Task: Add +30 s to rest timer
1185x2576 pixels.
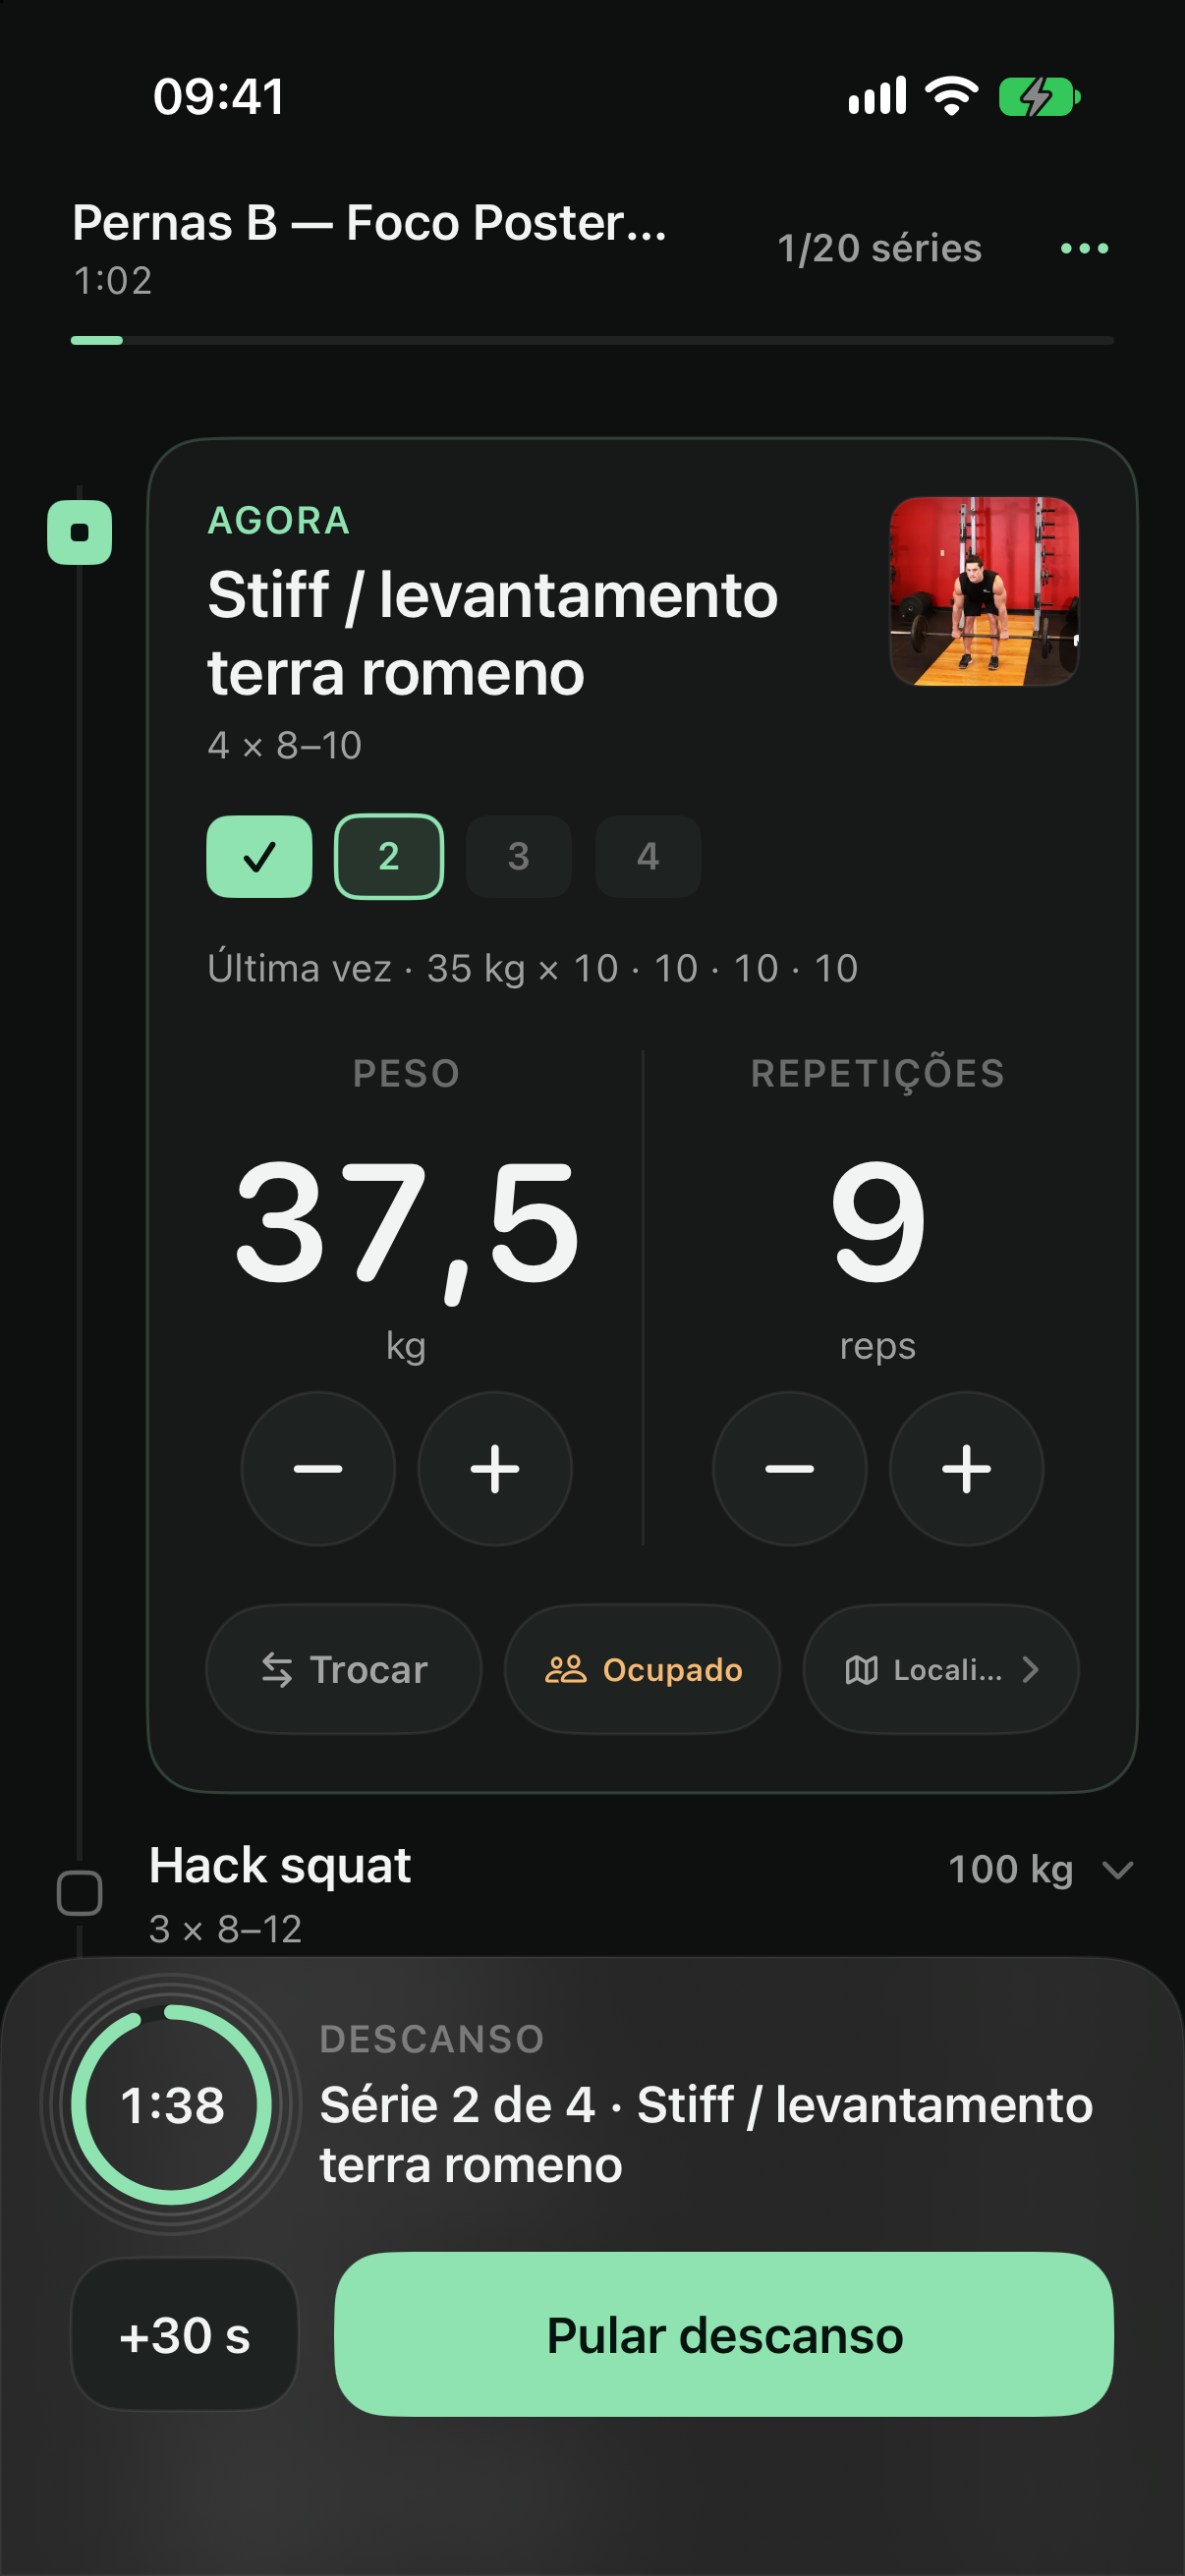Action: coord(185,2334)
